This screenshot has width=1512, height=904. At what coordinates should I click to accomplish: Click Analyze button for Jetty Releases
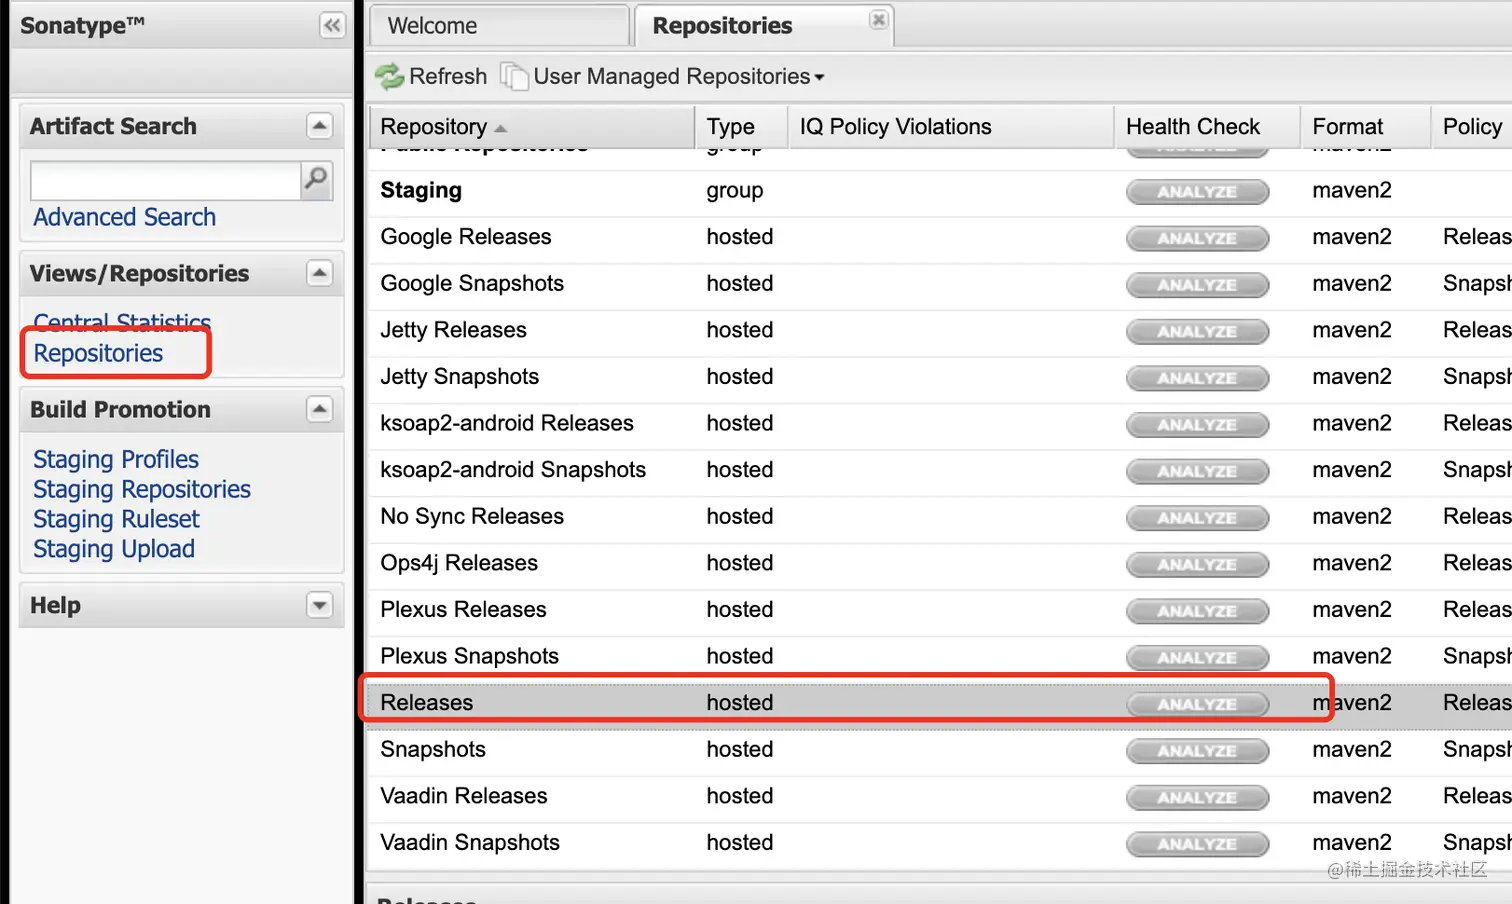(1197, 331)
